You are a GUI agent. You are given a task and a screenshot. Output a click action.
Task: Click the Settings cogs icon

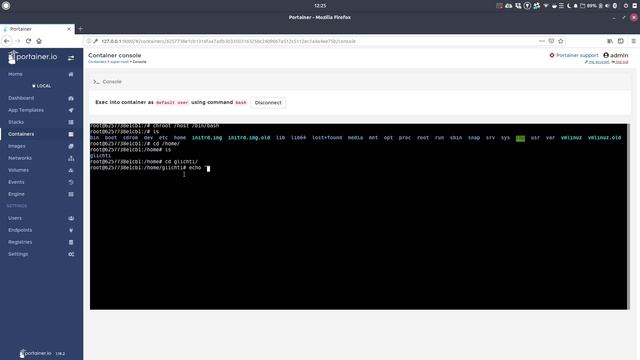coord(71,254)
